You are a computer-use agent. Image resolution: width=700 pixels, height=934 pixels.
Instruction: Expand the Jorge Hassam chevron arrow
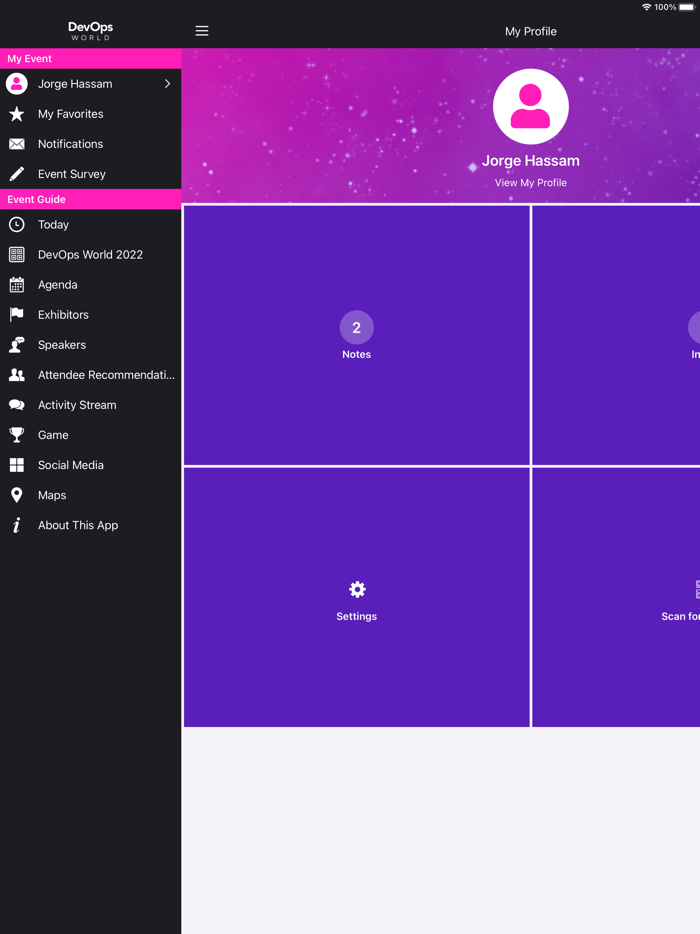tap(167, 84)
